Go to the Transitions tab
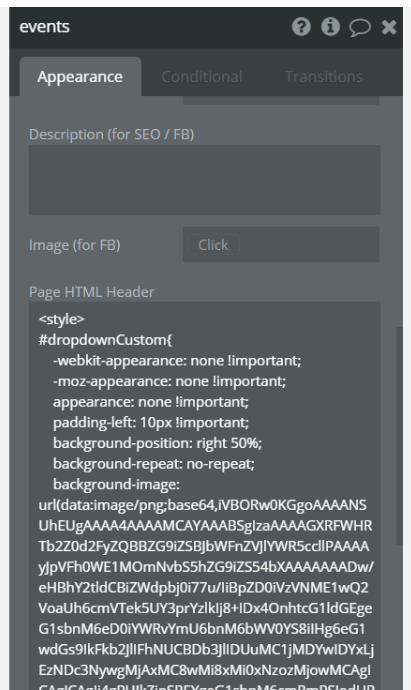 coord(324,77)
